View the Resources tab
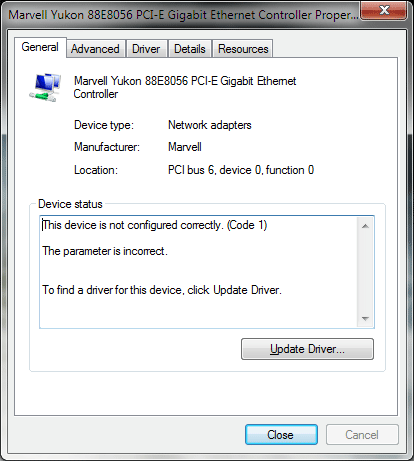Screen dimensions: 414x461 pyautogui.click(x=243, y=49)
